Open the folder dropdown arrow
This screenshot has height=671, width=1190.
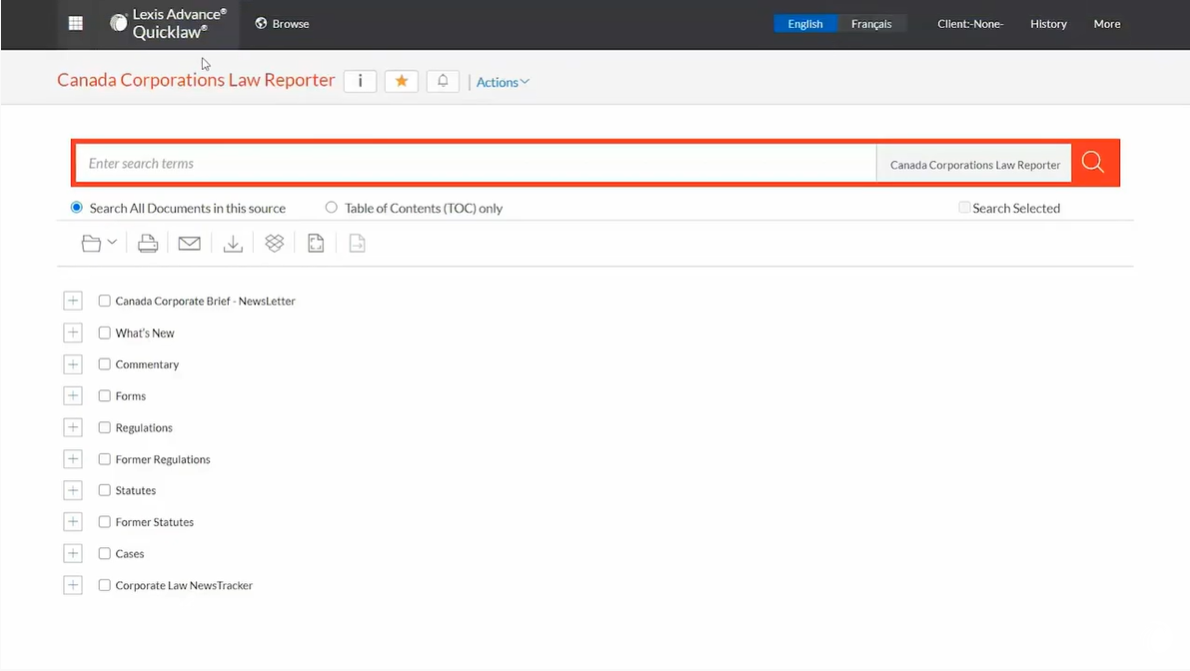click(x=112, y=242)
